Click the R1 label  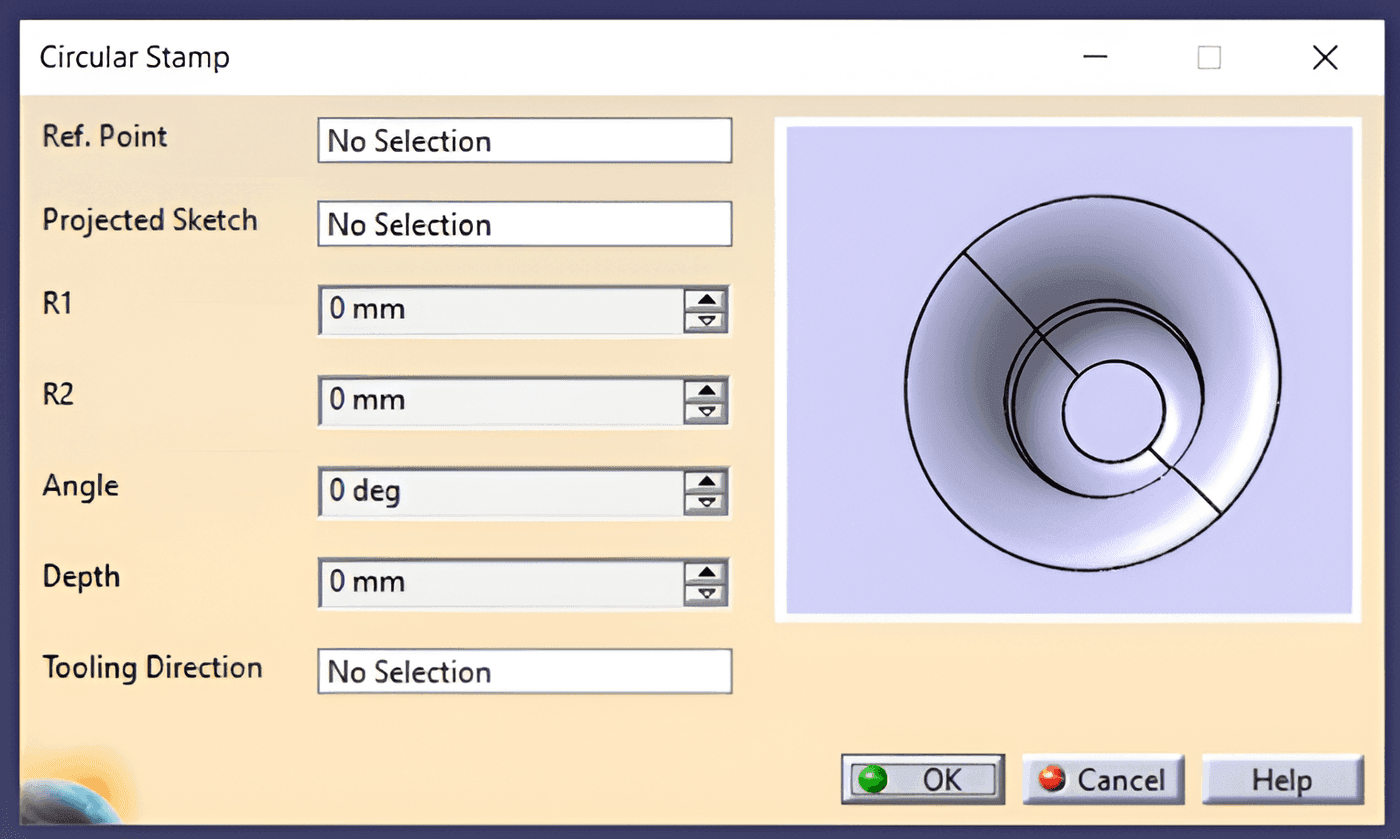pos(58,304)
